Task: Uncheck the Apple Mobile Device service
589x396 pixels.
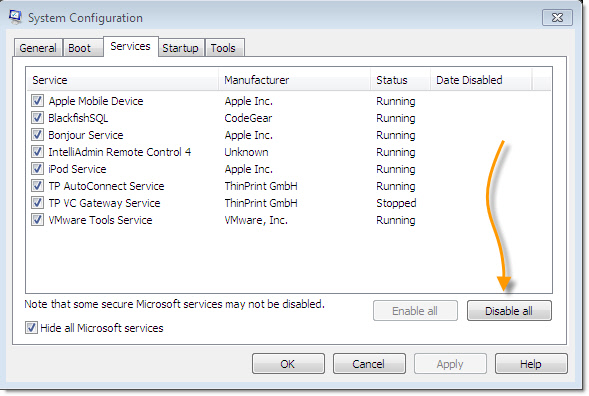Action: click(37, 101)
